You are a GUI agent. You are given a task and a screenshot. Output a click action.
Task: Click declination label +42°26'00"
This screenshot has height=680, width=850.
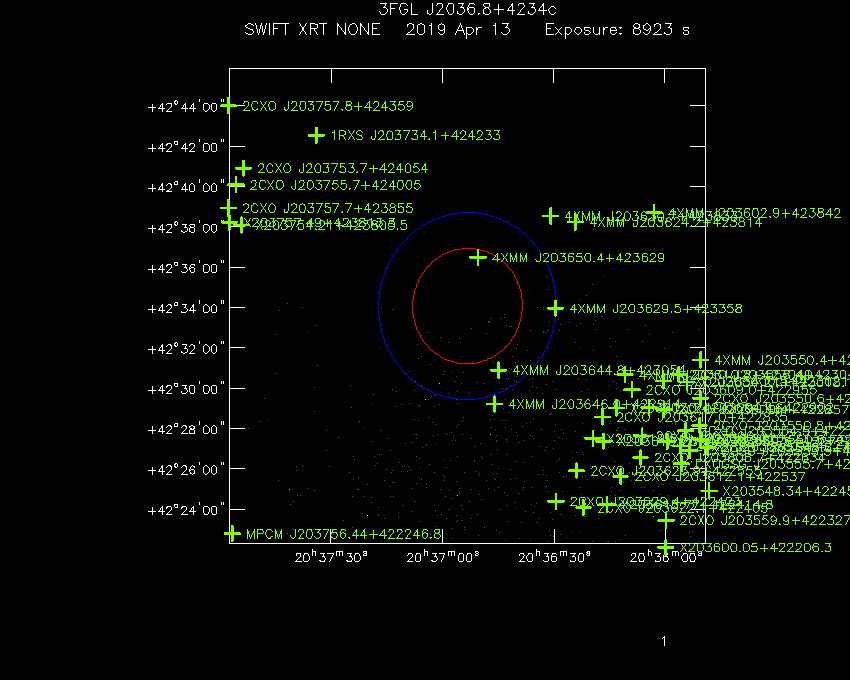(x=186, y=469)
